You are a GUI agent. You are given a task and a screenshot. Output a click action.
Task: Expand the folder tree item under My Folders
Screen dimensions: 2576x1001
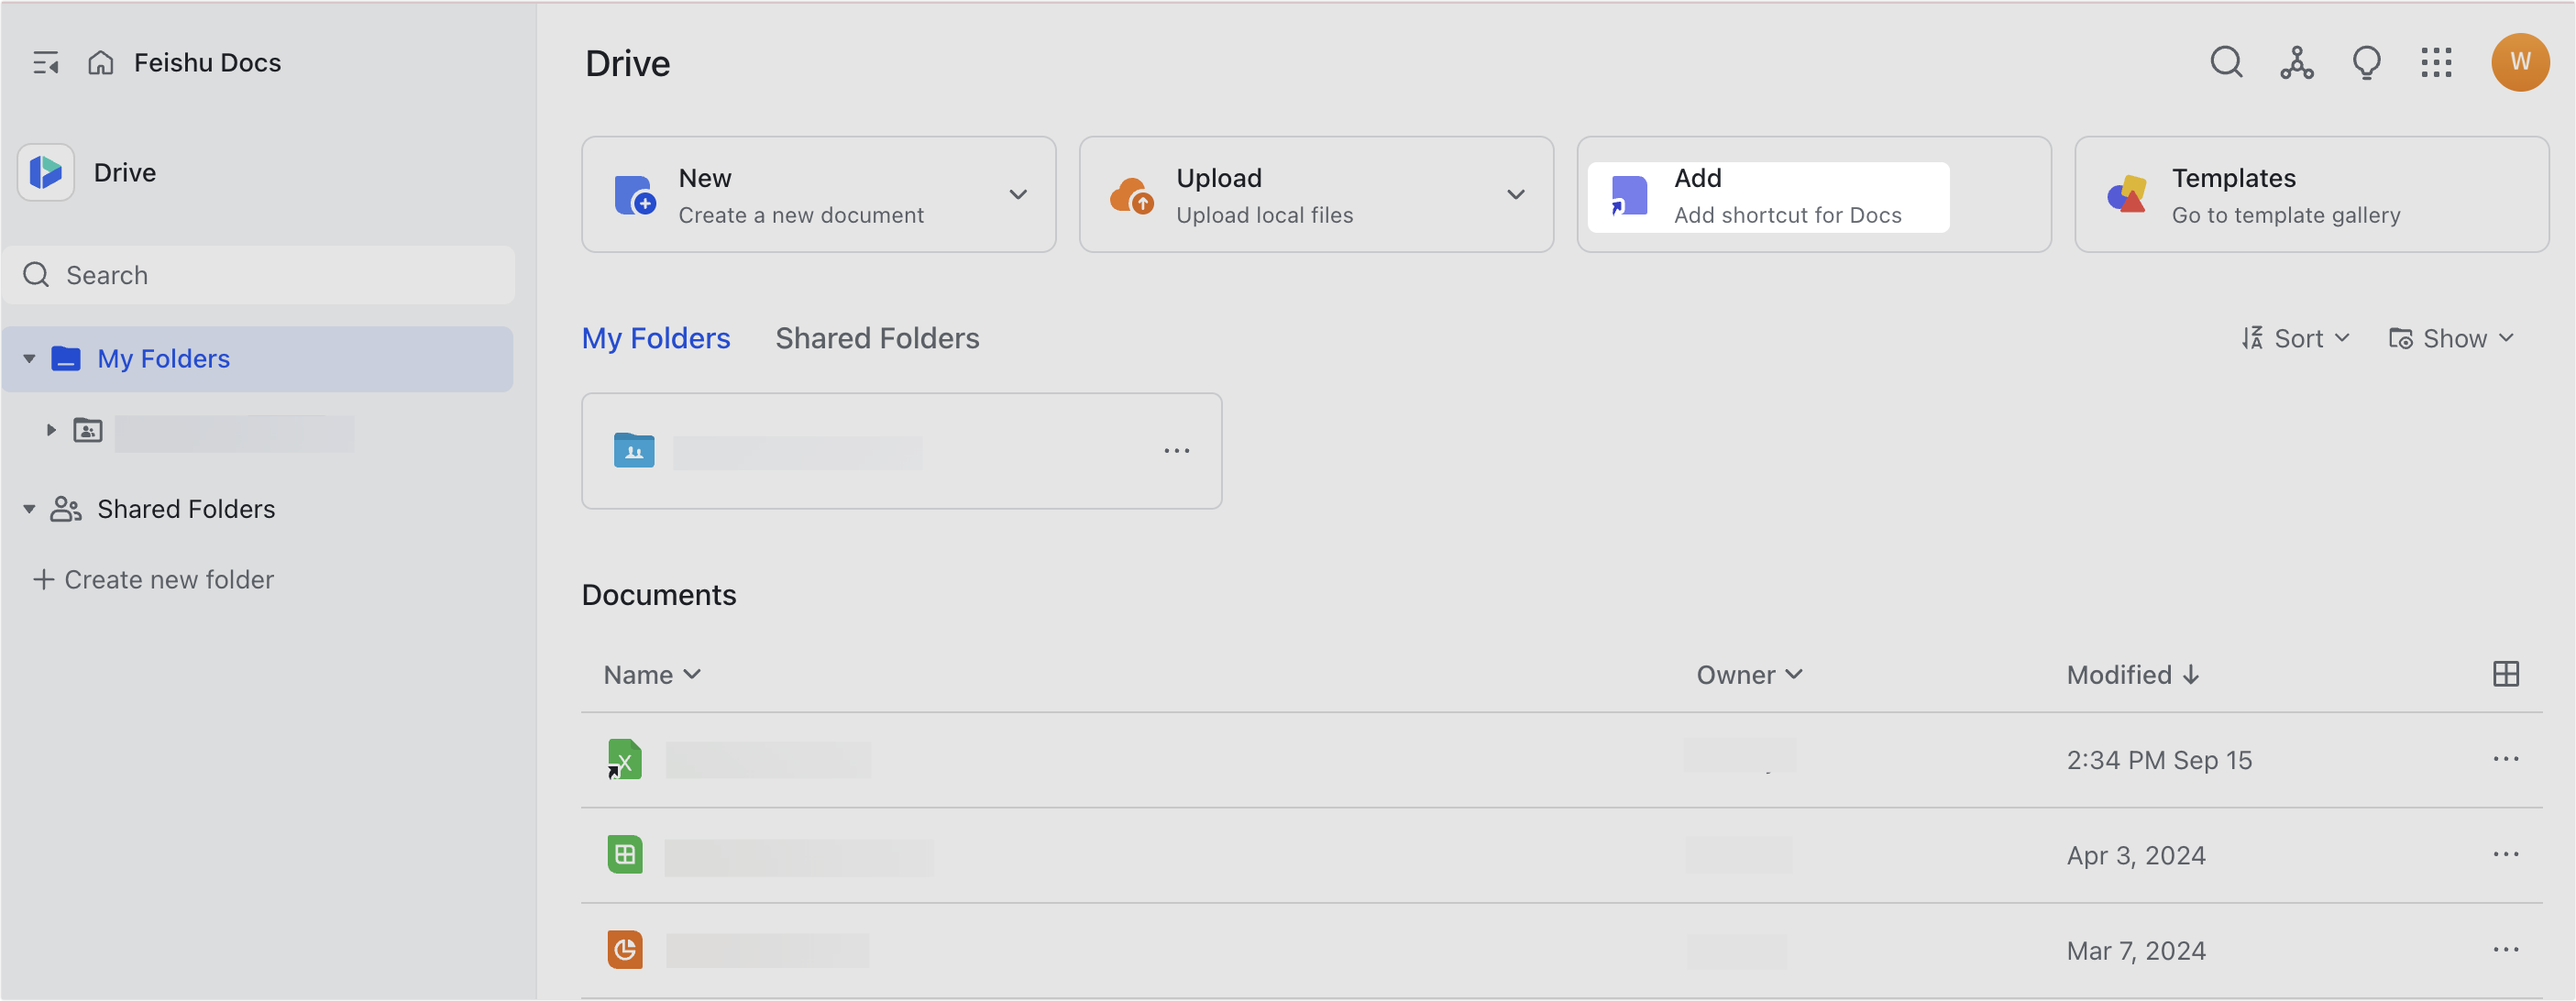coord(51,430)
